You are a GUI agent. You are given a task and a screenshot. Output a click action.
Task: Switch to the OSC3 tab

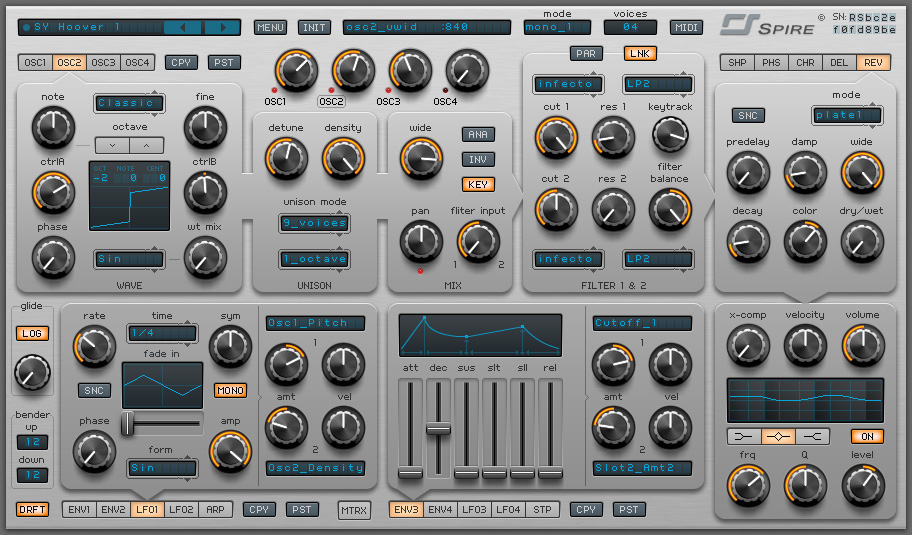pos(103,63)
